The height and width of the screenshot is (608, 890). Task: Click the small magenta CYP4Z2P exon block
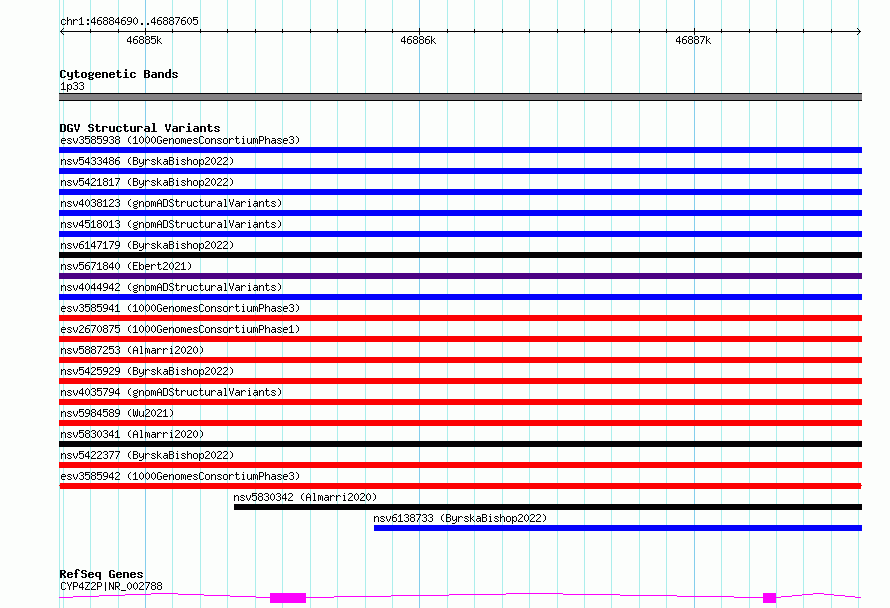[x=770, y=598]
